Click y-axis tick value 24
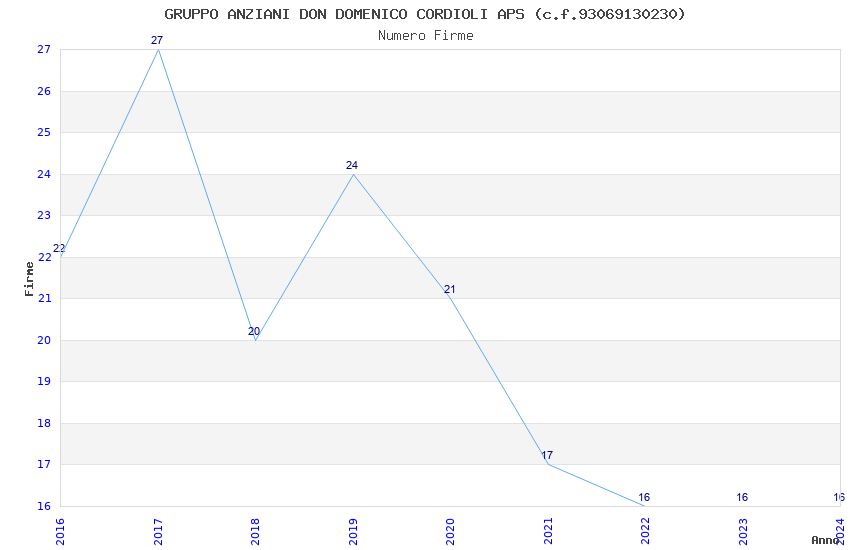850x550 pixels. [x=44, y=174]
